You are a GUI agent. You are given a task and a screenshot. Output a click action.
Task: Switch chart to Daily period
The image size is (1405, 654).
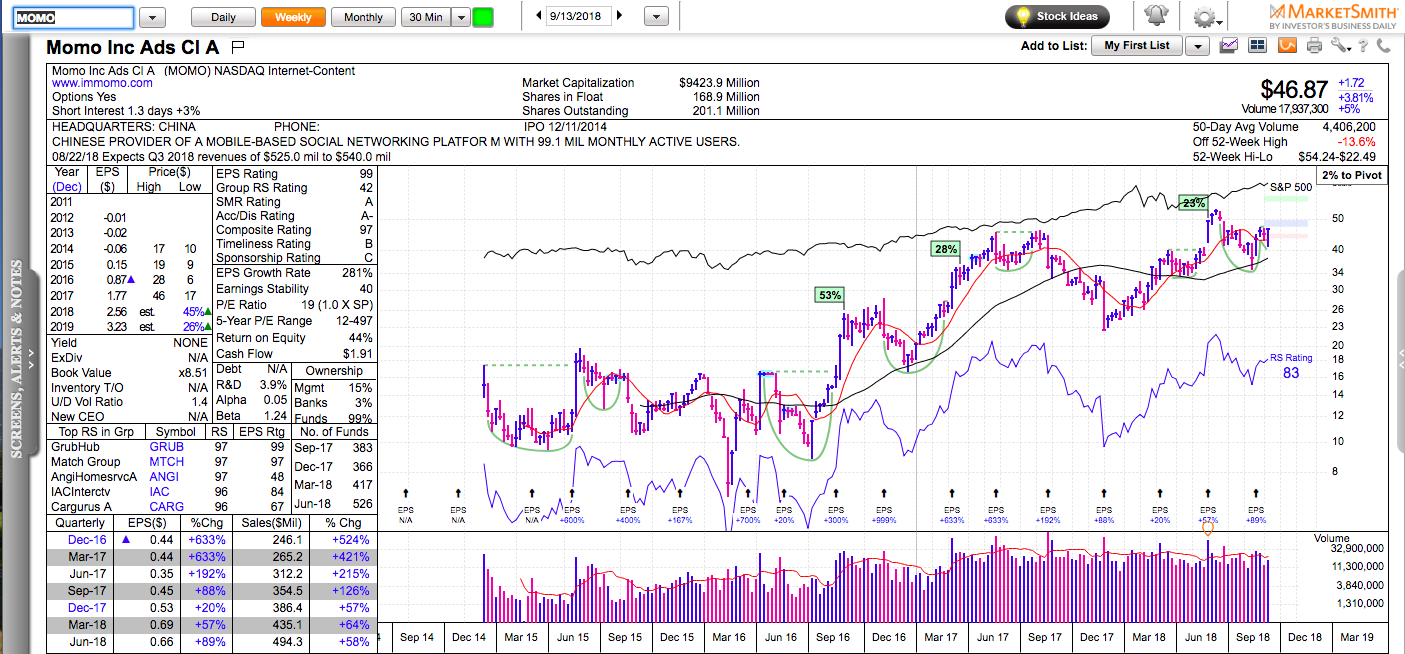(x=223, y=17)
